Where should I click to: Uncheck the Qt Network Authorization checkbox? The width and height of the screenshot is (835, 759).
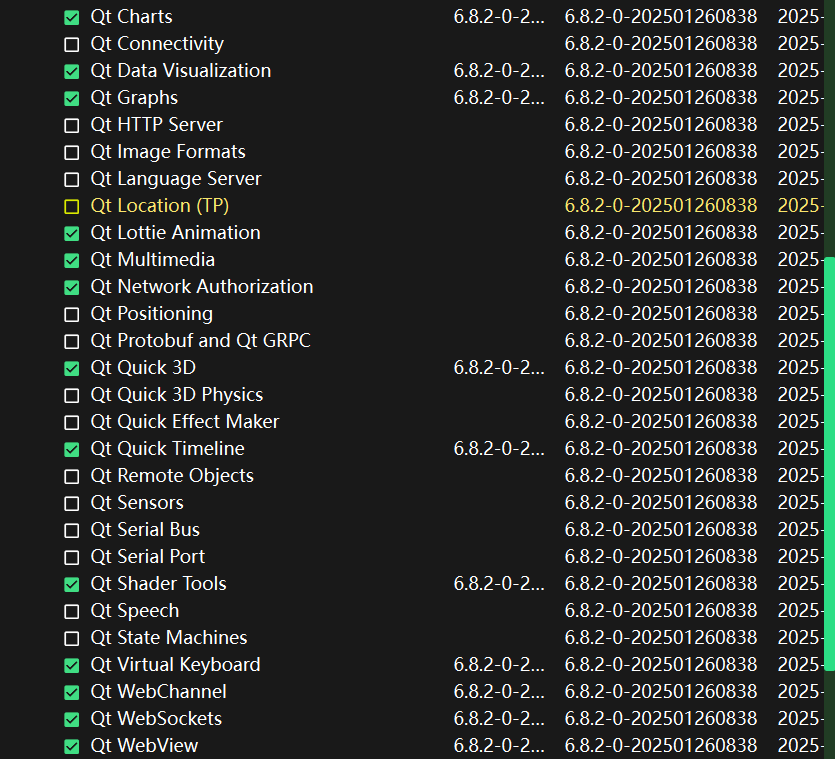(71, 288)
